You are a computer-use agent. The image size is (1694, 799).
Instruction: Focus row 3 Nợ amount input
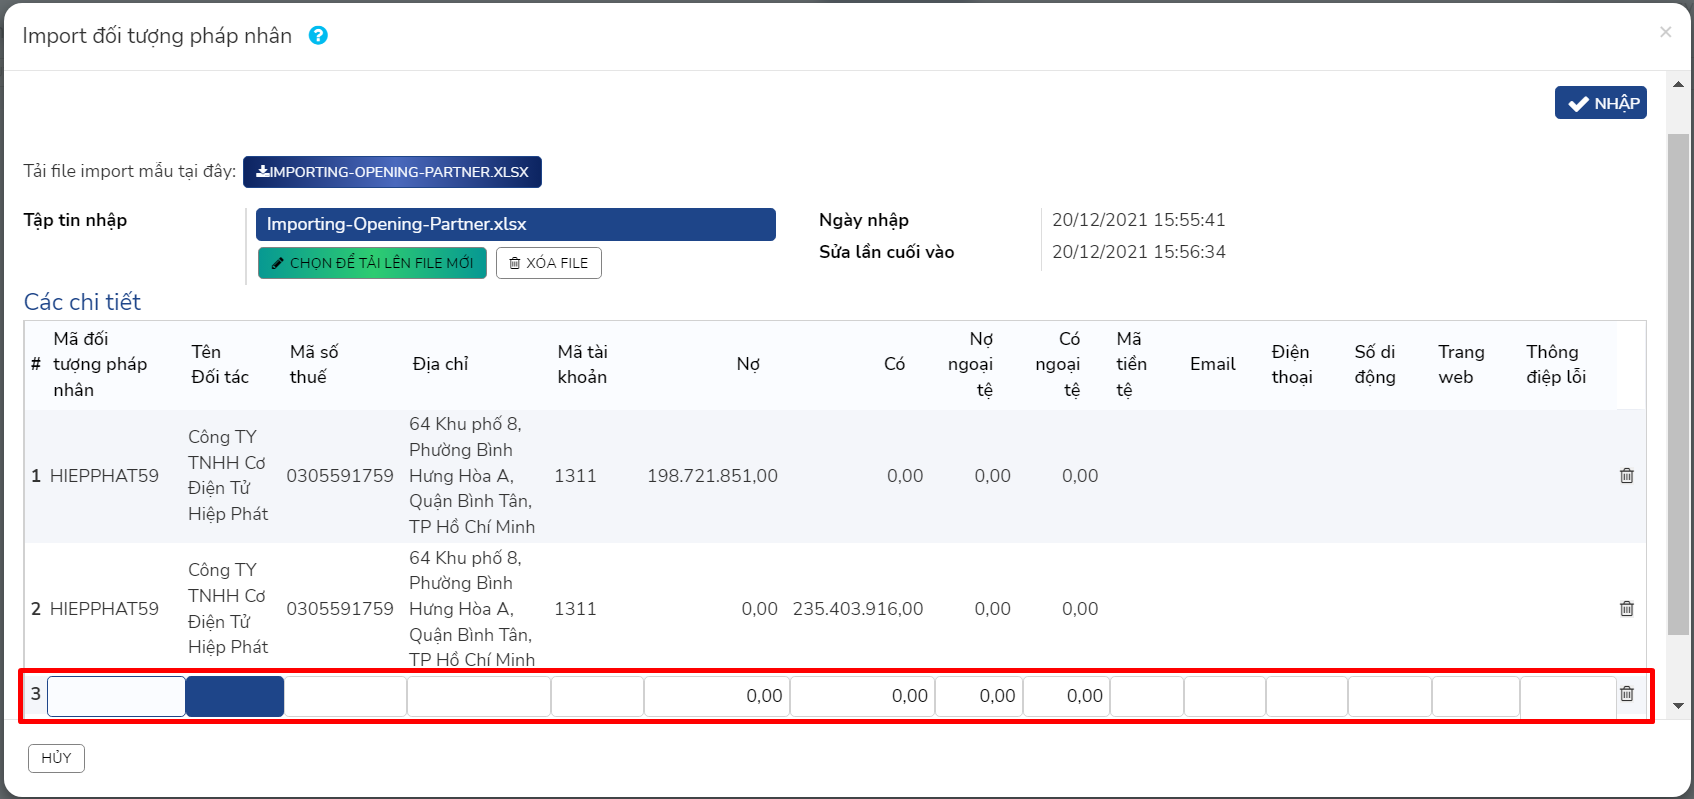[x=717, y=696]
